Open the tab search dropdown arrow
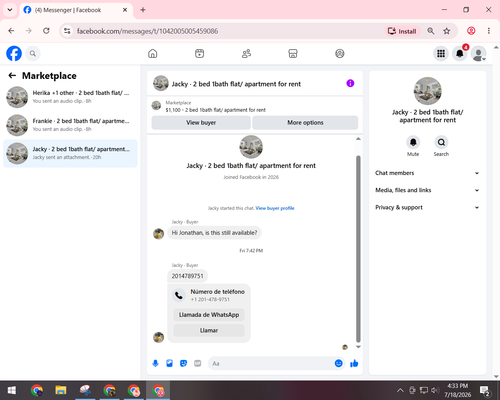Image resolution: width=500 pixels, height=400 pixels. click(x=10, y=10)
